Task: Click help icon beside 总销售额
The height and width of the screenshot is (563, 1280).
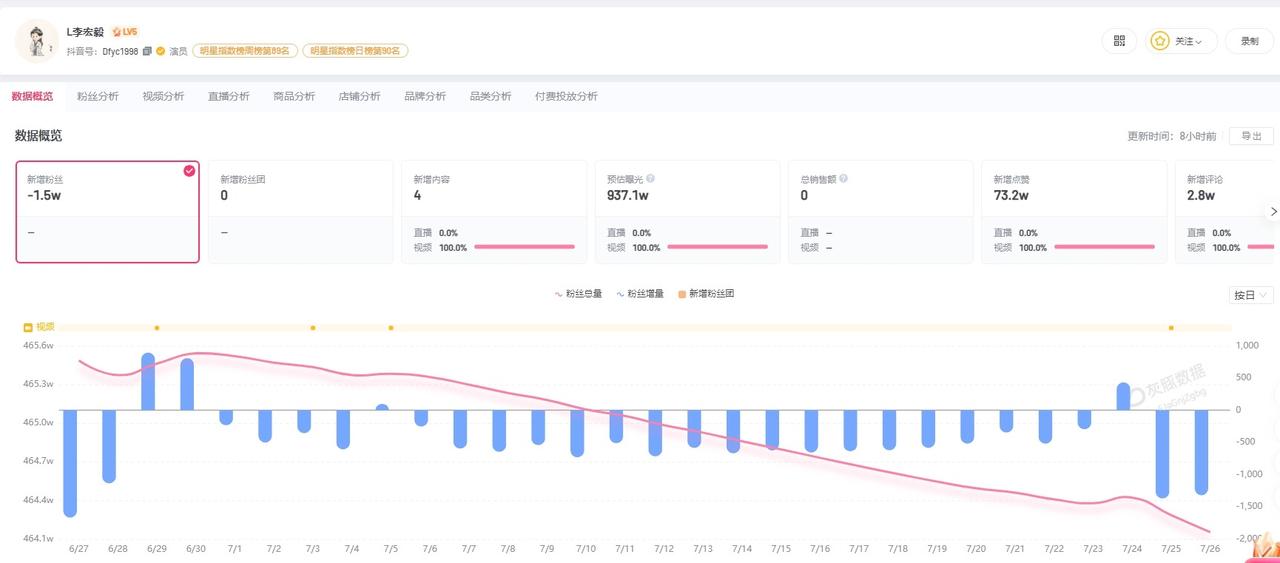Action: coord(844,179)
